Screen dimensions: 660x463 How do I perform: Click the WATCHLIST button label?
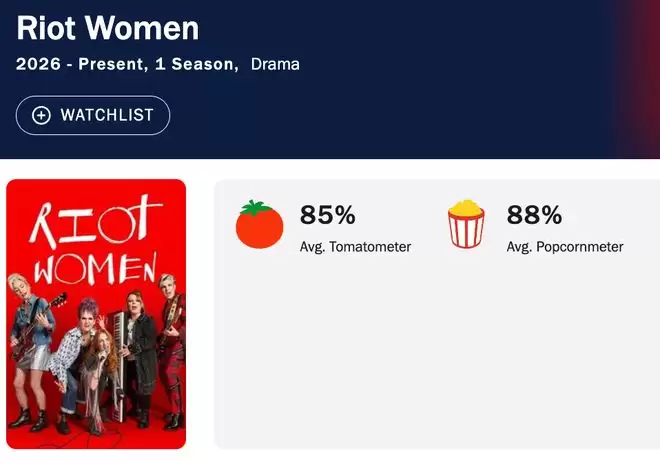tap(107, 115)
